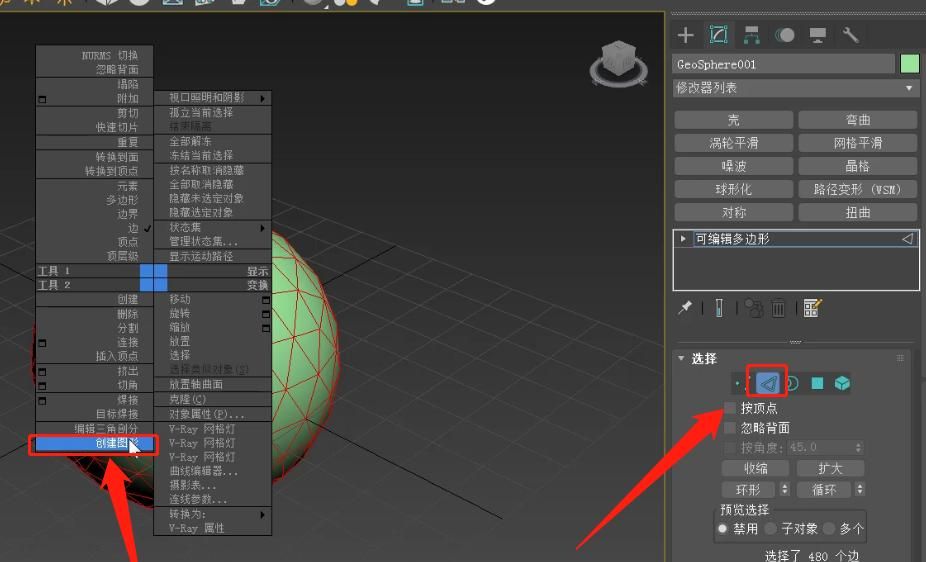Image resolution: width=926 pixels, height=562 pixels.
Task: Open settings box next to 焊接
Action: (42, 401)
